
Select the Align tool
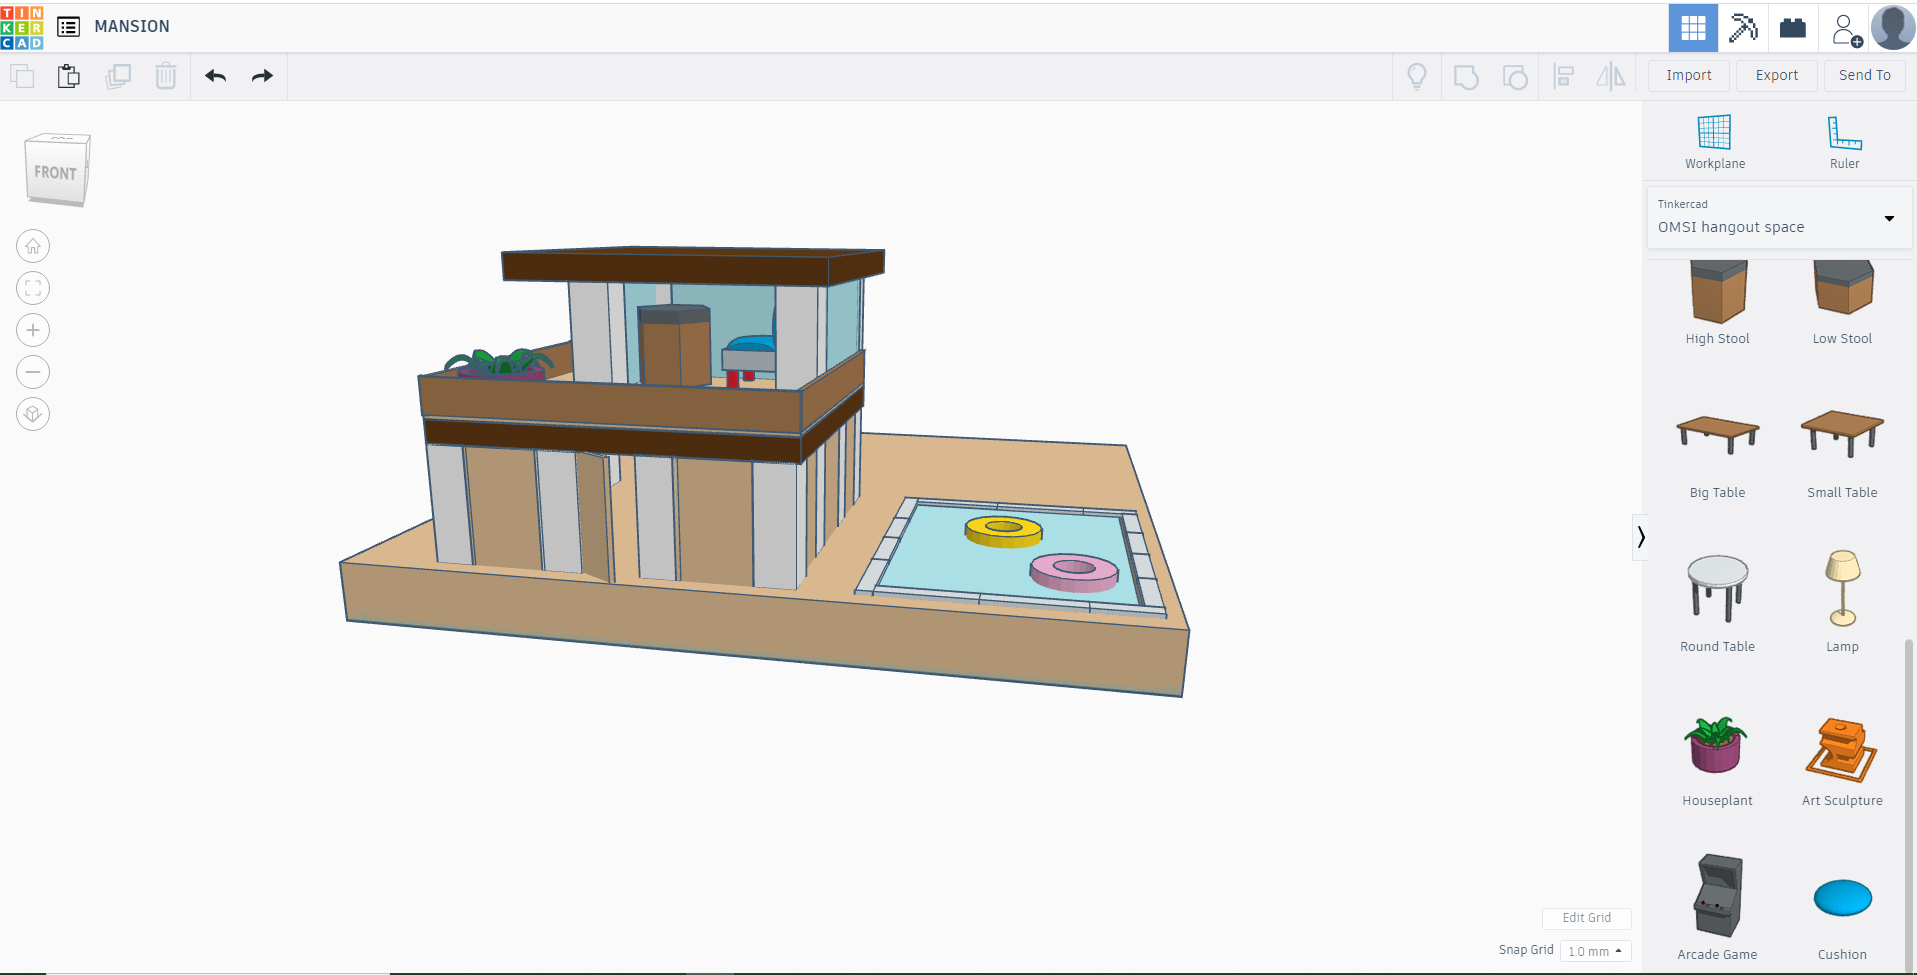1563,76
